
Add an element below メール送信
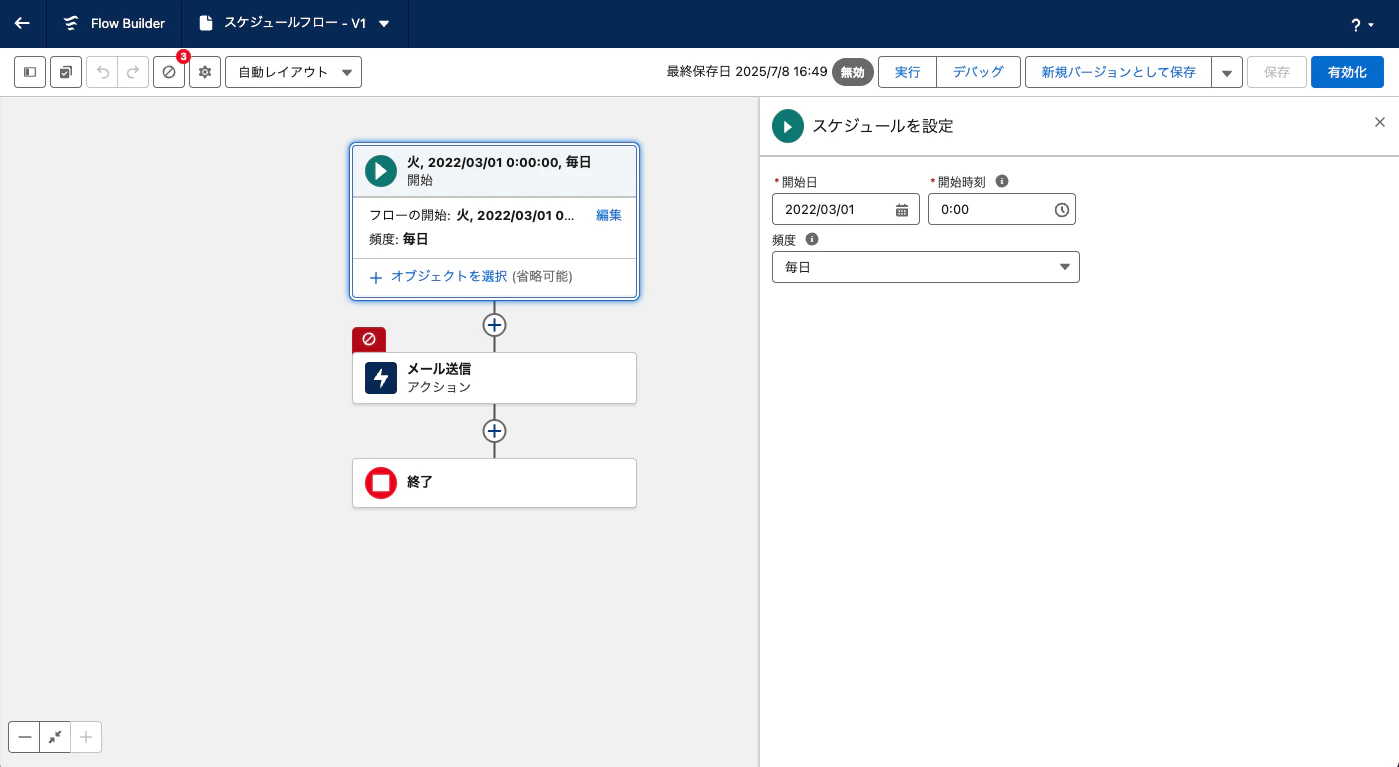[x=494, y=431]
